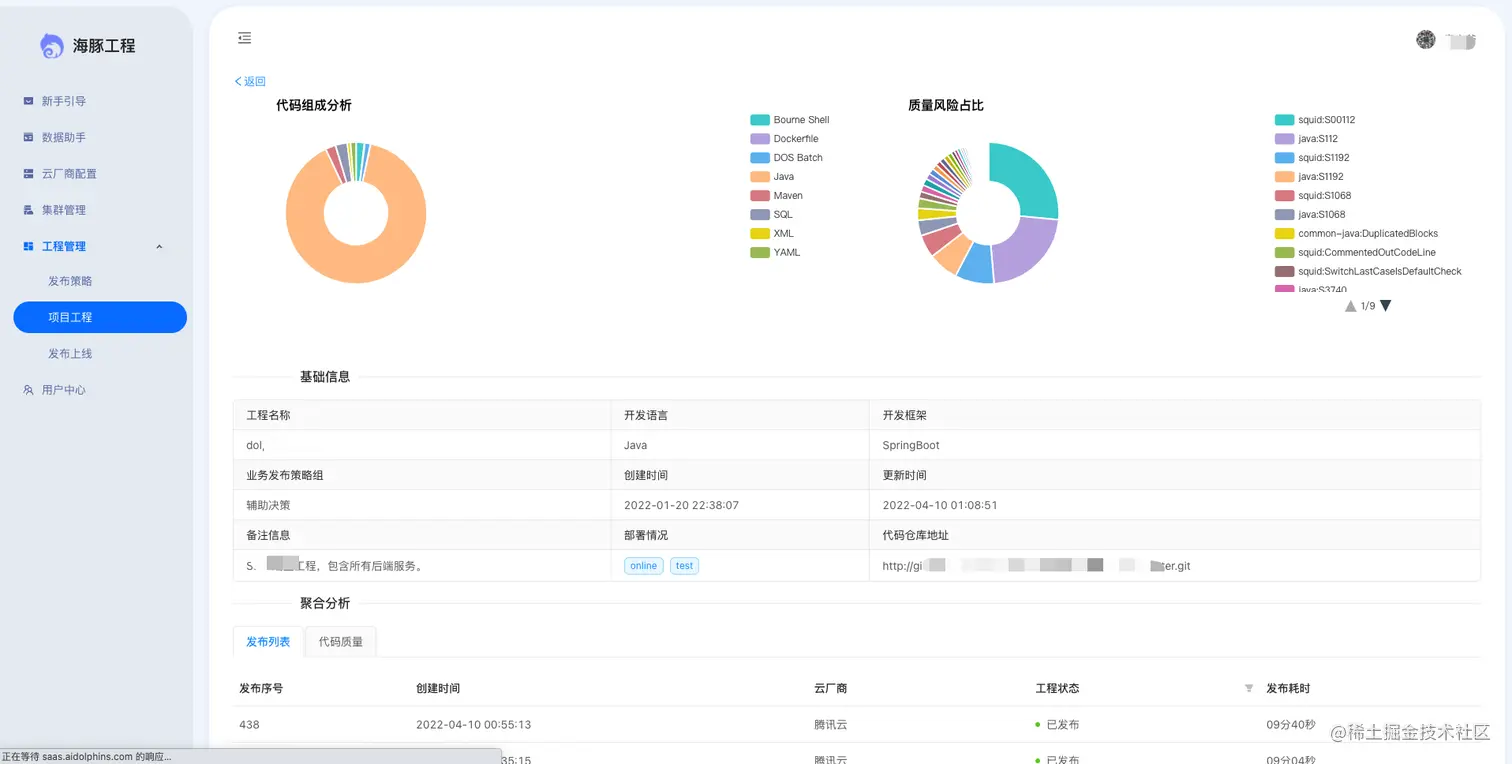Toggle squid:CommentedOutCodeLine legend entry

coord(1355,253)
